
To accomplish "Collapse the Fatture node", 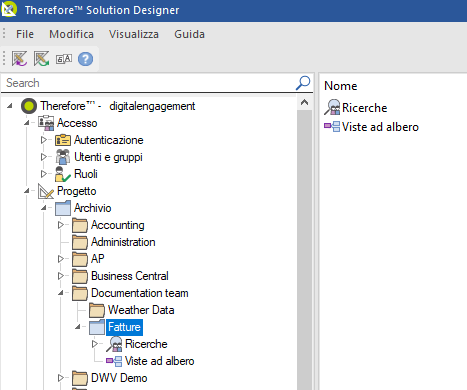I will (78, 327).
